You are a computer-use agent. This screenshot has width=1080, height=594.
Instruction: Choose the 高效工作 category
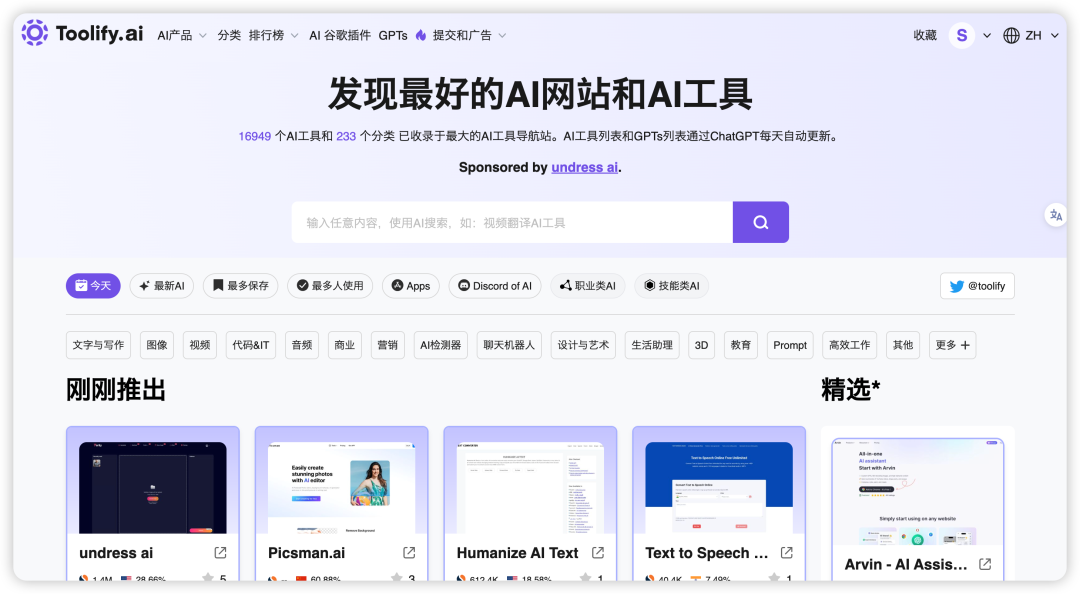point(849,345)
